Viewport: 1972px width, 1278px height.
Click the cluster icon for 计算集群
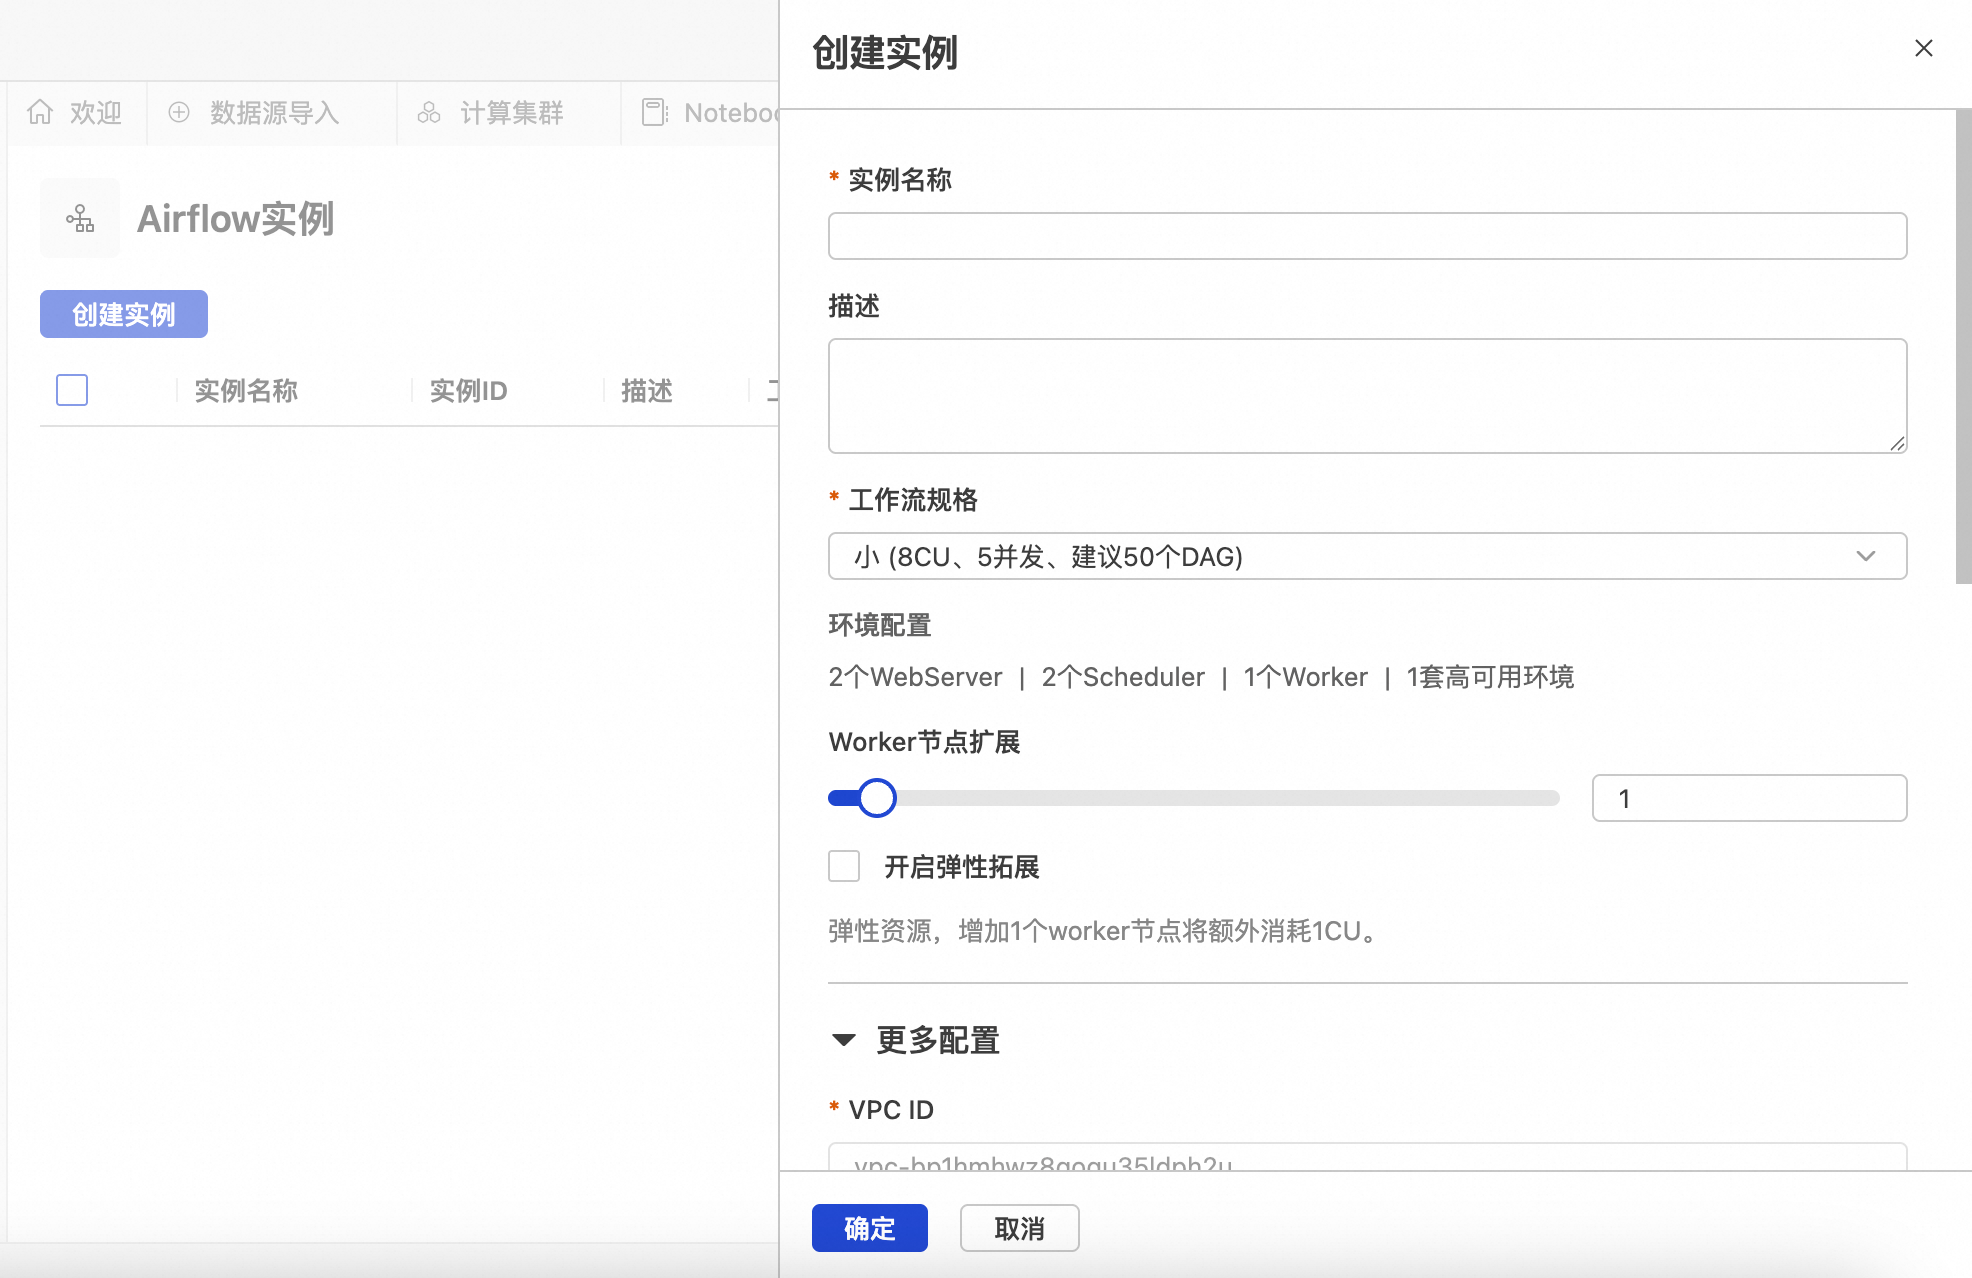(x=429, y=112)
